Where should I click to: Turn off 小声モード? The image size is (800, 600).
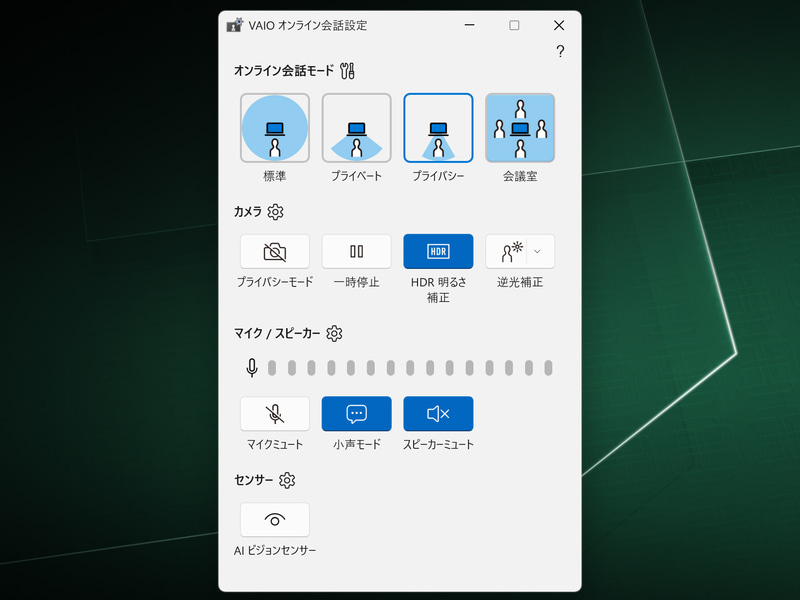pyautogui.click(x=356, y=413)
